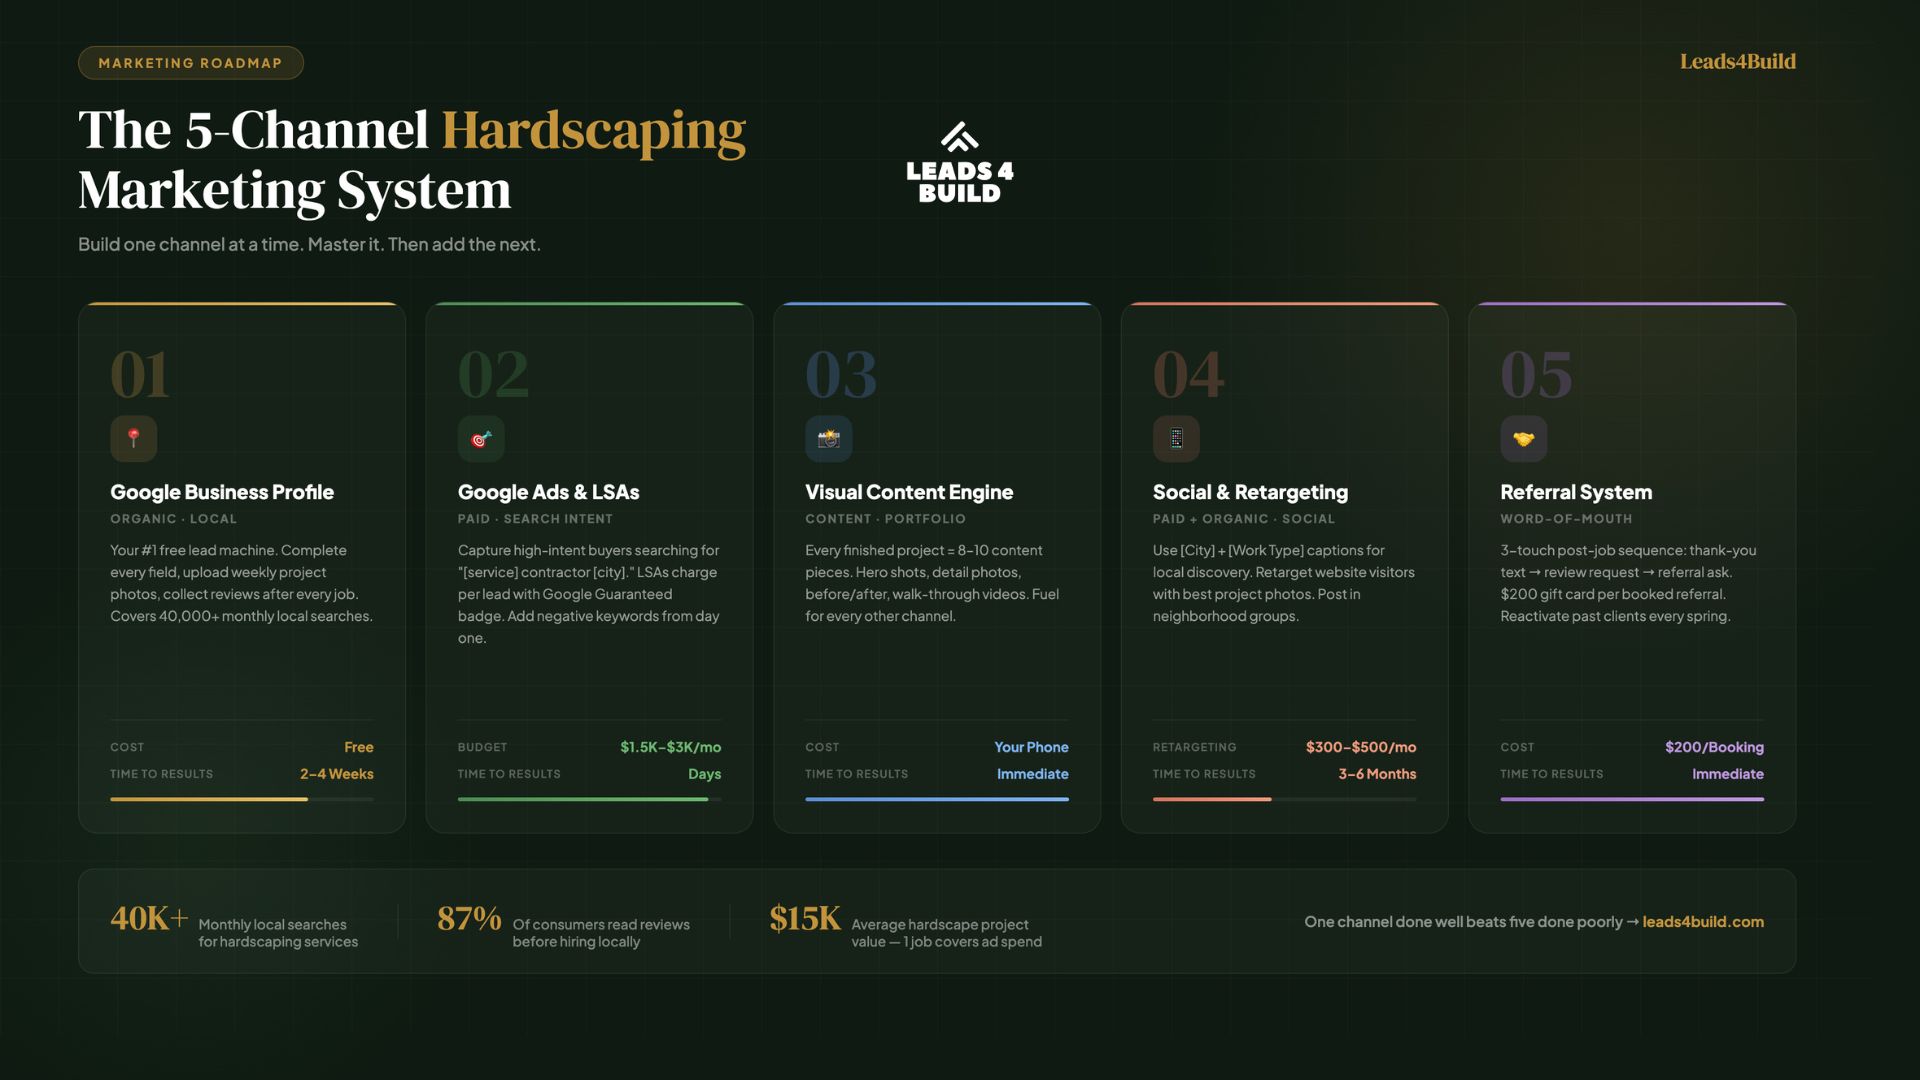Click the 40K+ monthly searches statistic

[149, 918]
